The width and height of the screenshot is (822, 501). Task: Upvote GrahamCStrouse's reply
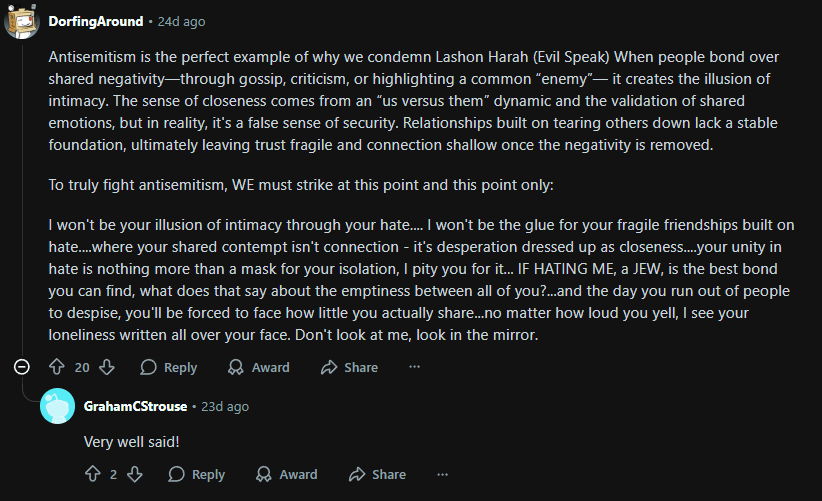tap(93, 474)
